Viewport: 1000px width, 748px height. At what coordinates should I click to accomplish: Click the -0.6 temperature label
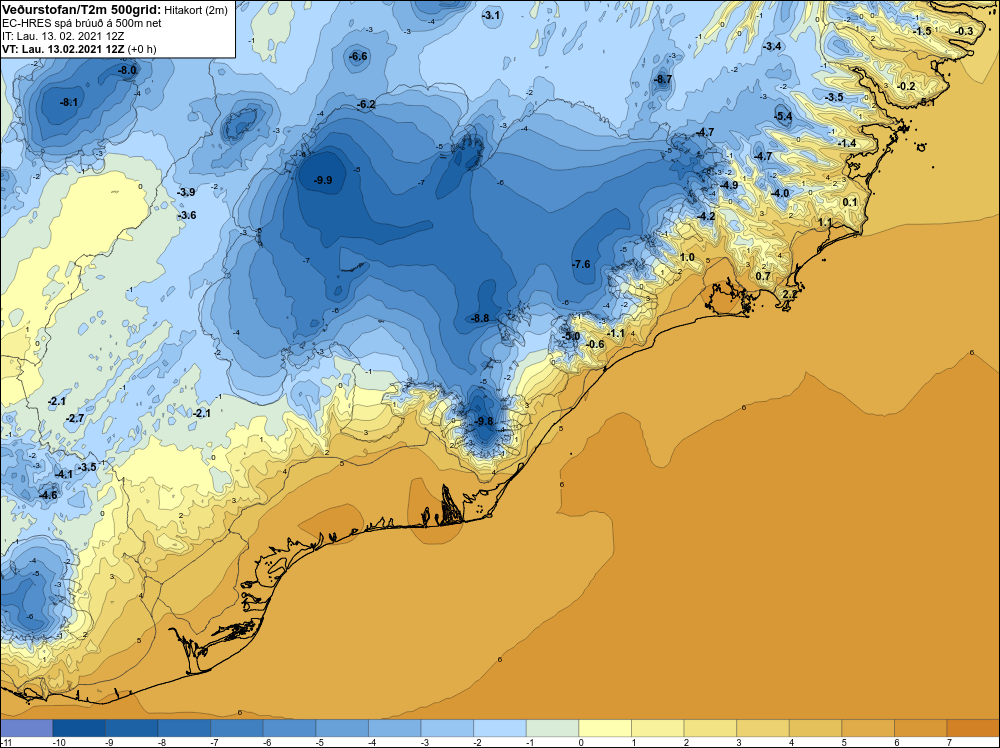(594, 344)
